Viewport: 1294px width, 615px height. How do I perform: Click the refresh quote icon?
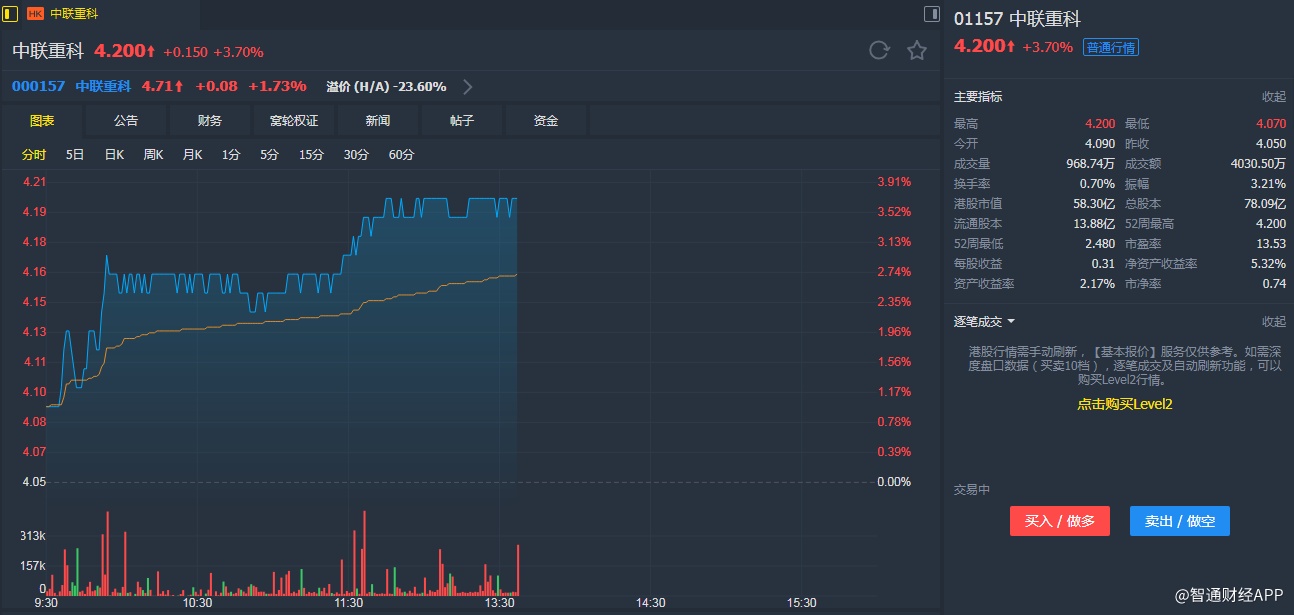[879, 50]
